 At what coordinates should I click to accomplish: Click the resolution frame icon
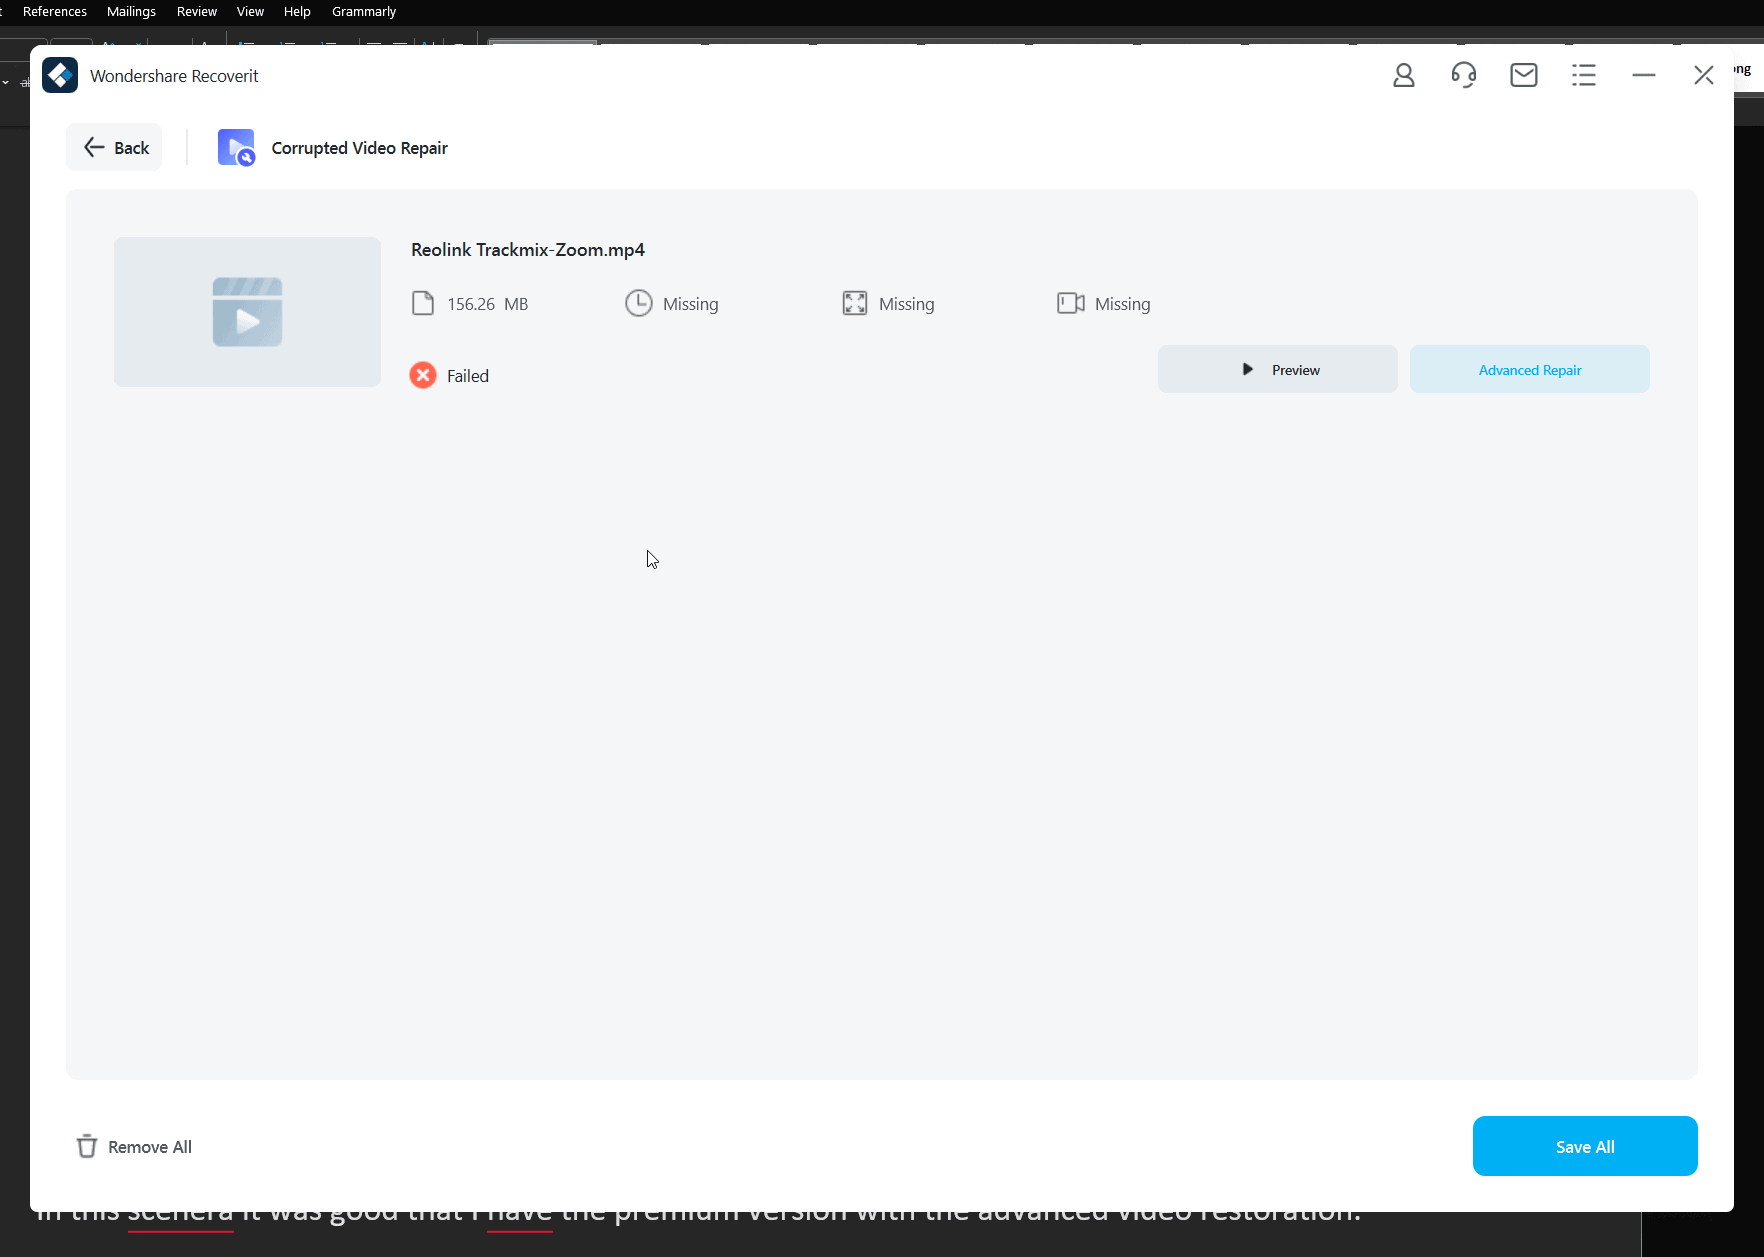click(854, 304)
